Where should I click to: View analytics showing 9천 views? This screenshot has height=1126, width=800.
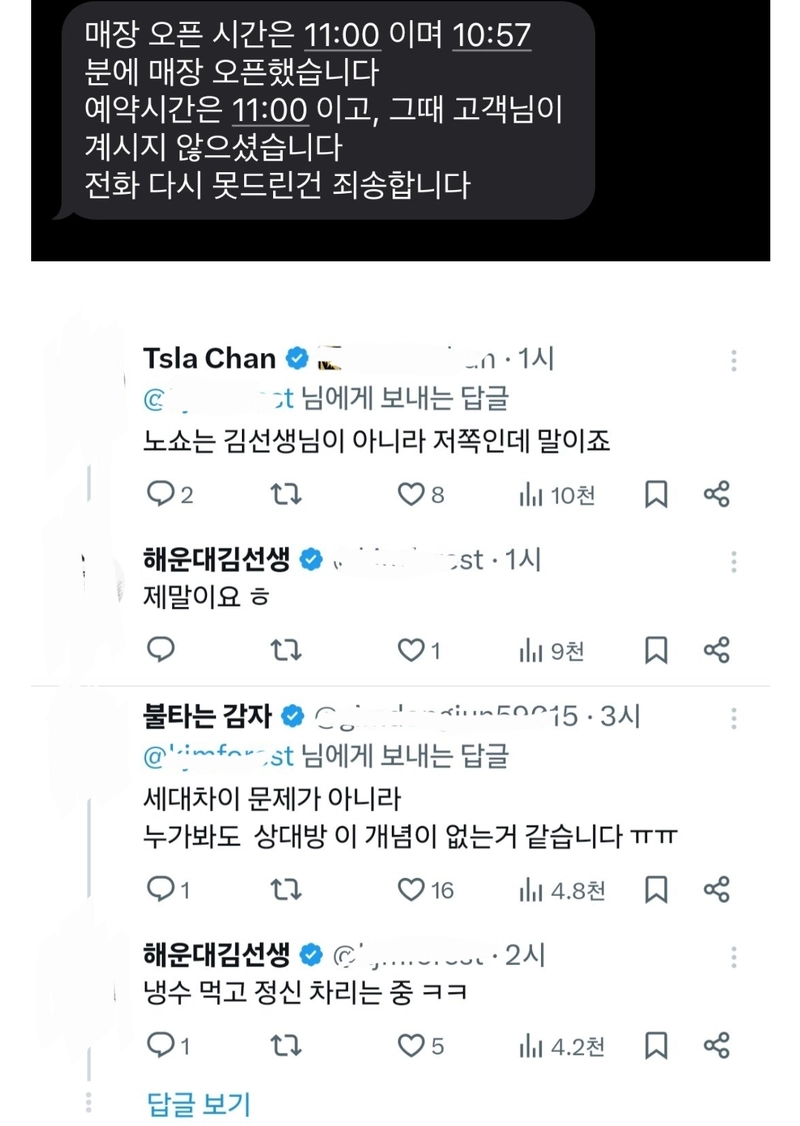(x=552, y=651)
